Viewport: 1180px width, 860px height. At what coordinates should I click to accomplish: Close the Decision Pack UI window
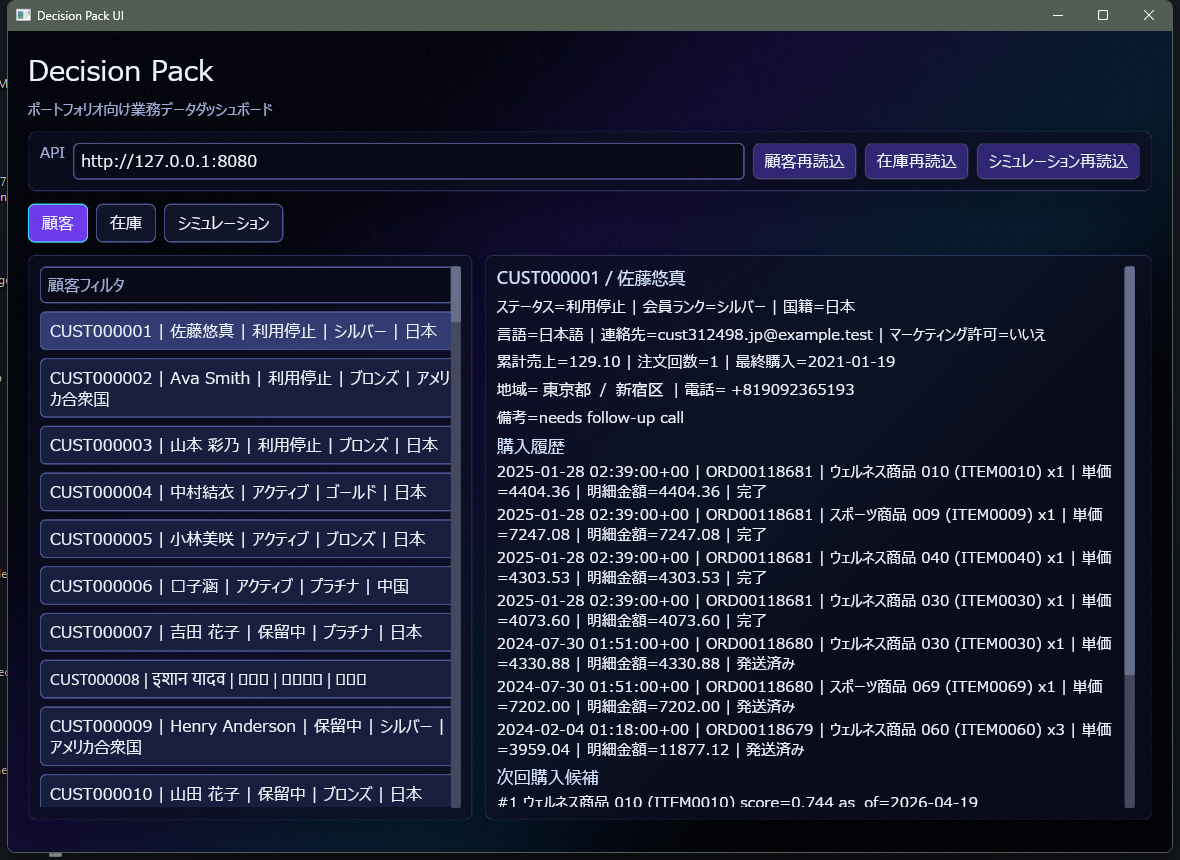click(x=1149, y=15)
